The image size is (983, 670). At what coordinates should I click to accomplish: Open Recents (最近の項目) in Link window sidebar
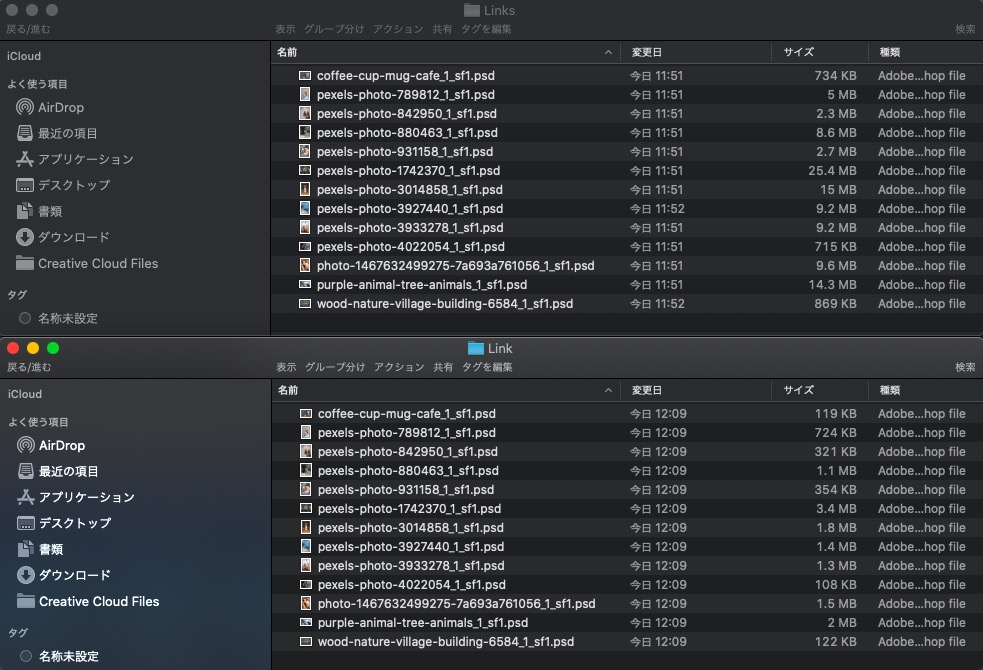coord(58,471)
